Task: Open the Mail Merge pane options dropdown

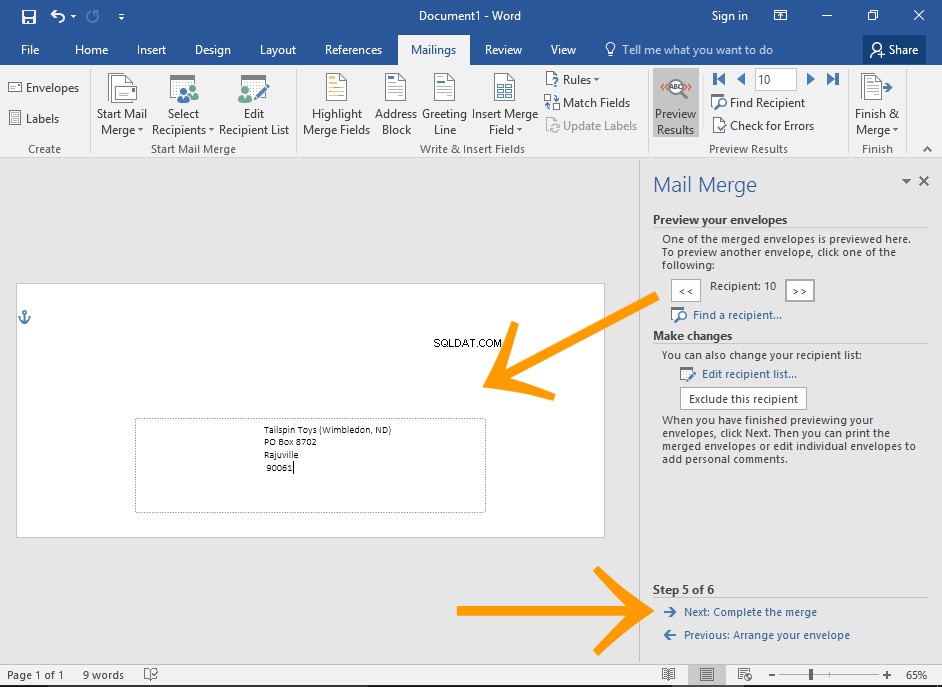Action: (x=906, y=181)
